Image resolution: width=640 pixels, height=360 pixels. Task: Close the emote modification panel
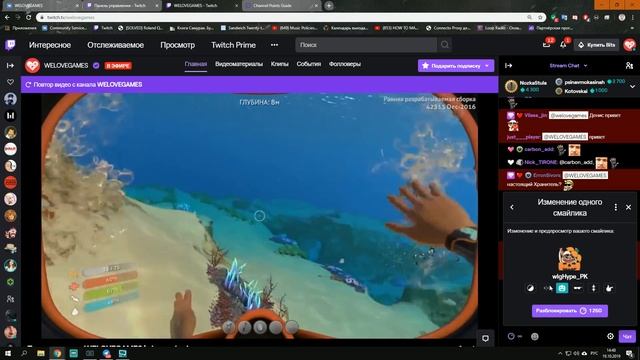tap(629, 207)
